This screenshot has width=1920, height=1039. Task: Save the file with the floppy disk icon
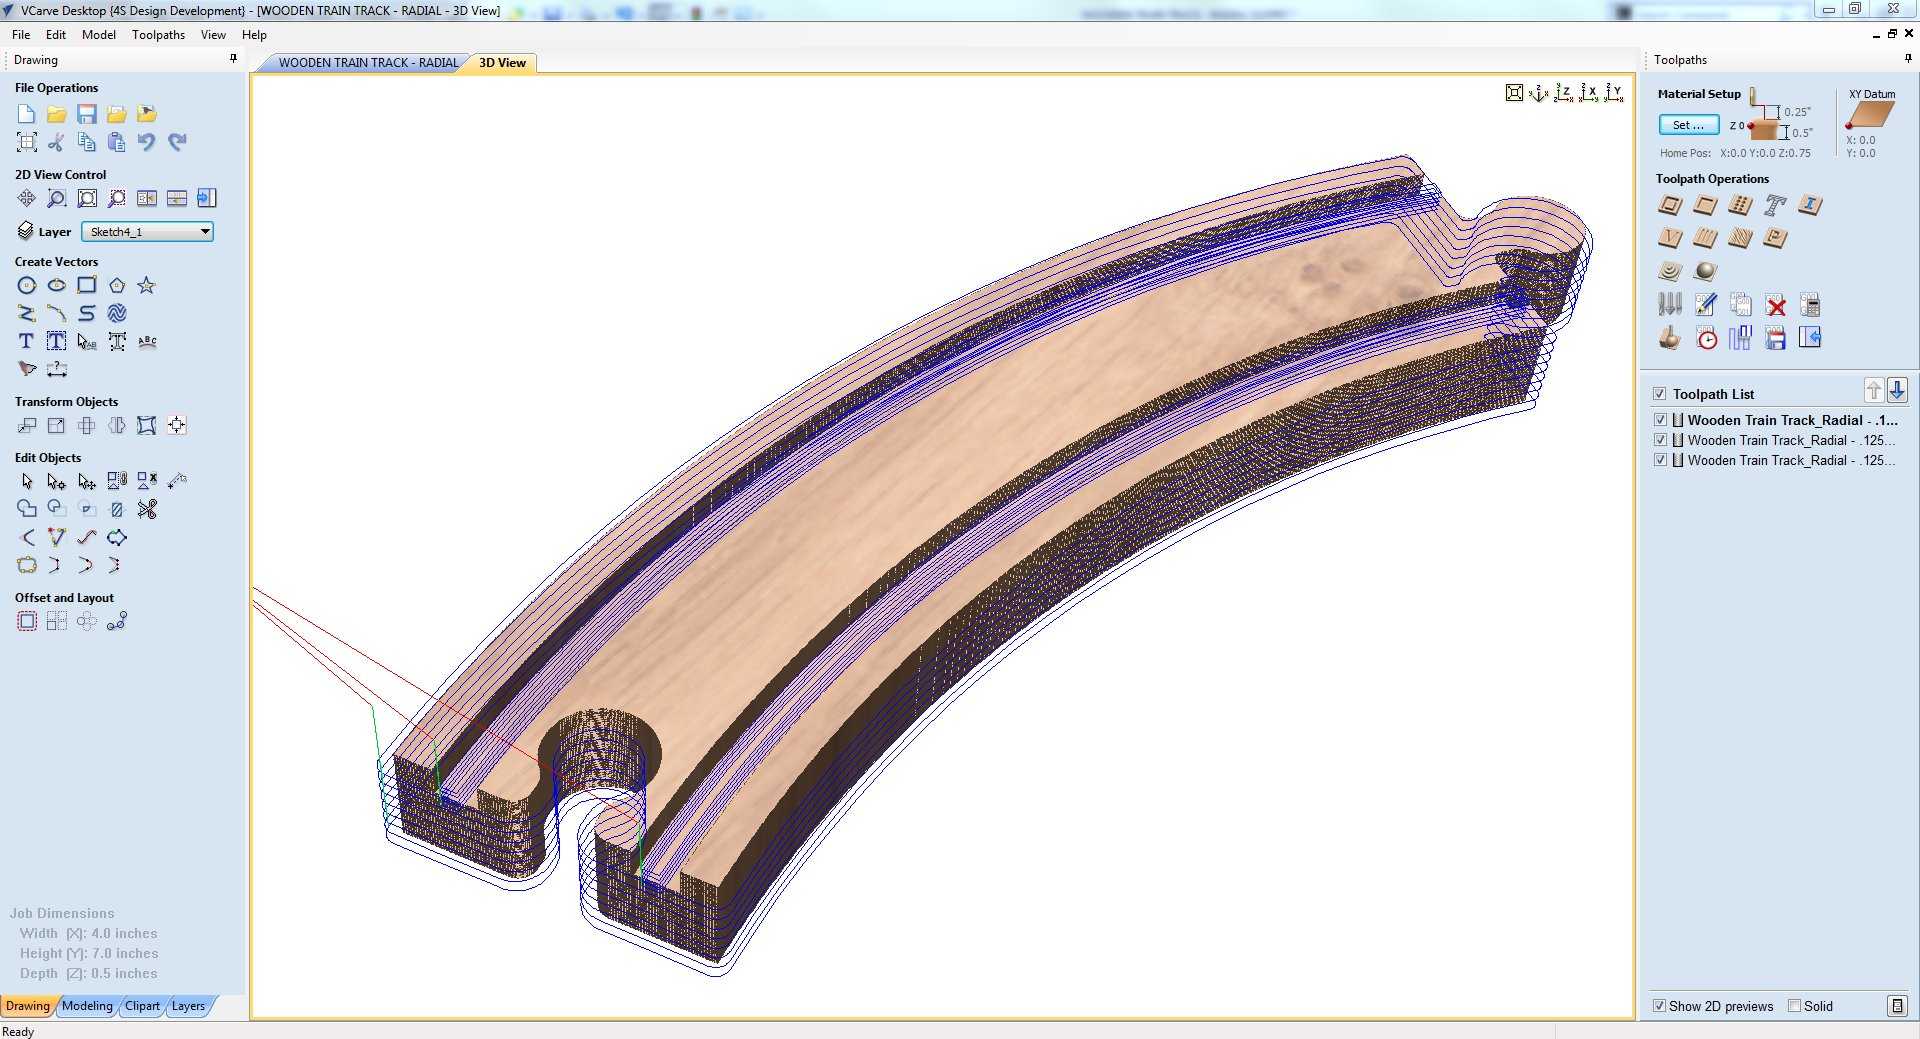[x=87, y=114]
